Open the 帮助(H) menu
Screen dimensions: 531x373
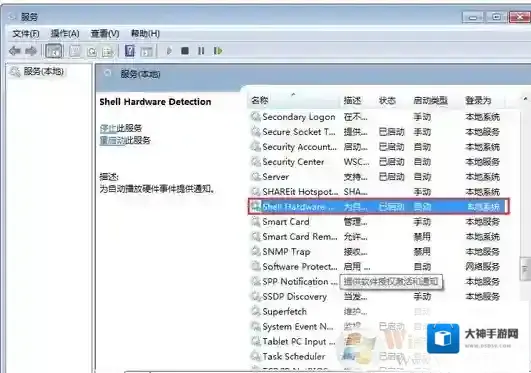pyautogui.click(x=145, y=34)
